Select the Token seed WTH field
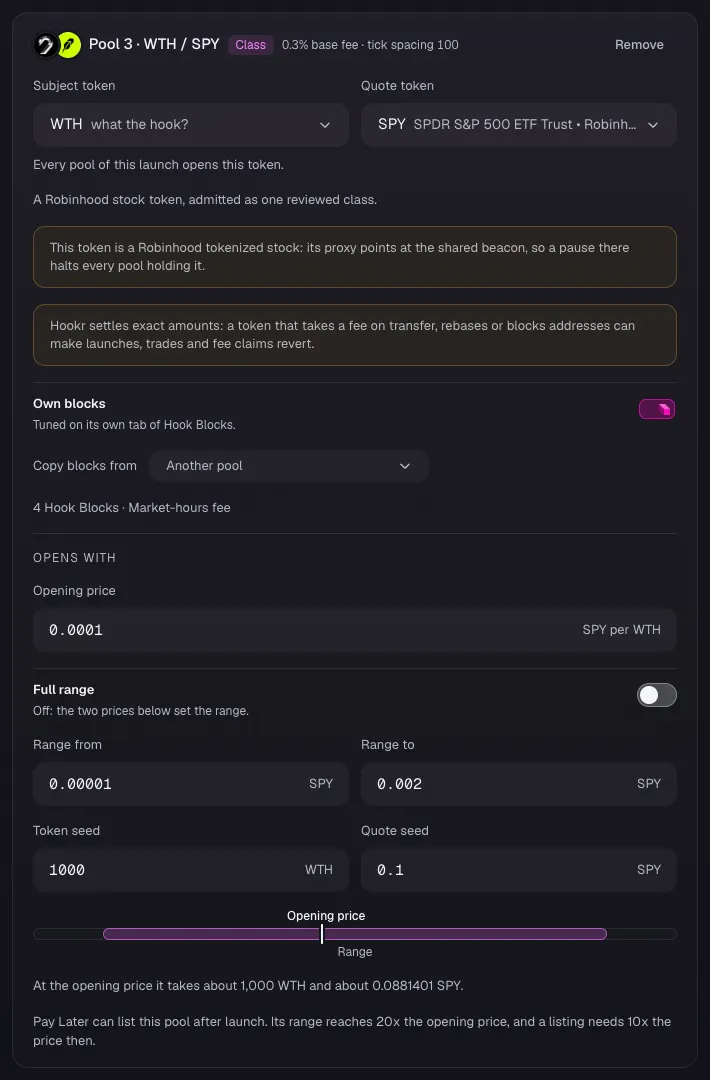The width and height of the screenshot is (710, 1080). point(191,870)
